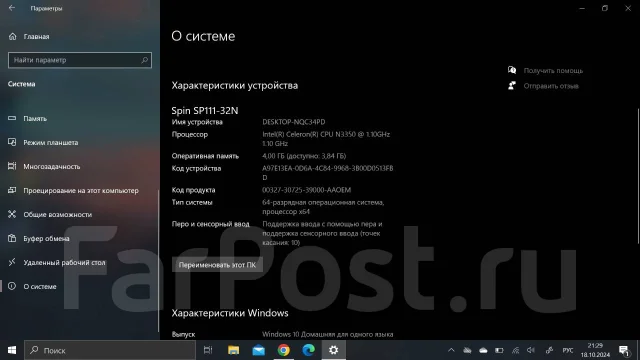The width and height of the screenshot is (640, 360).
Task: Click device name DESKTOP-NQC34PD text
Action: click(x=293, y=122)
